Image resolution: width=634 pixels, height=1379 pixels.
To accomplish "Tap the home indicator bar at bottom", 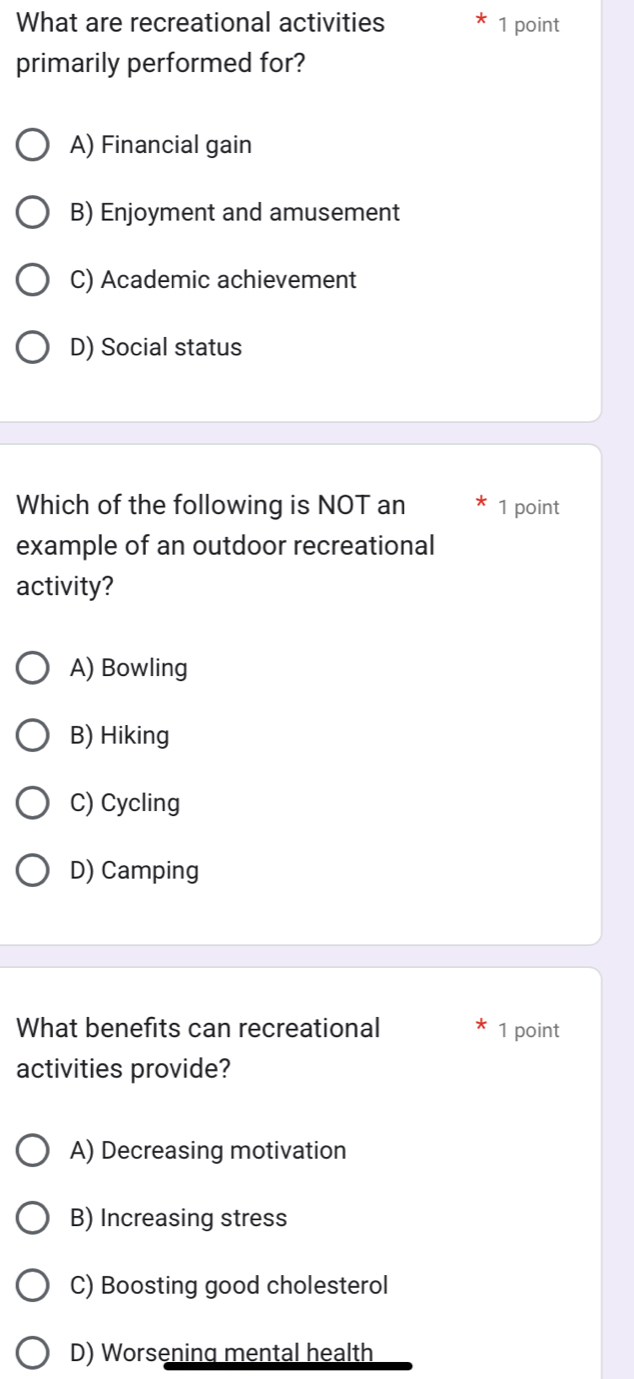I will 288,1365.
